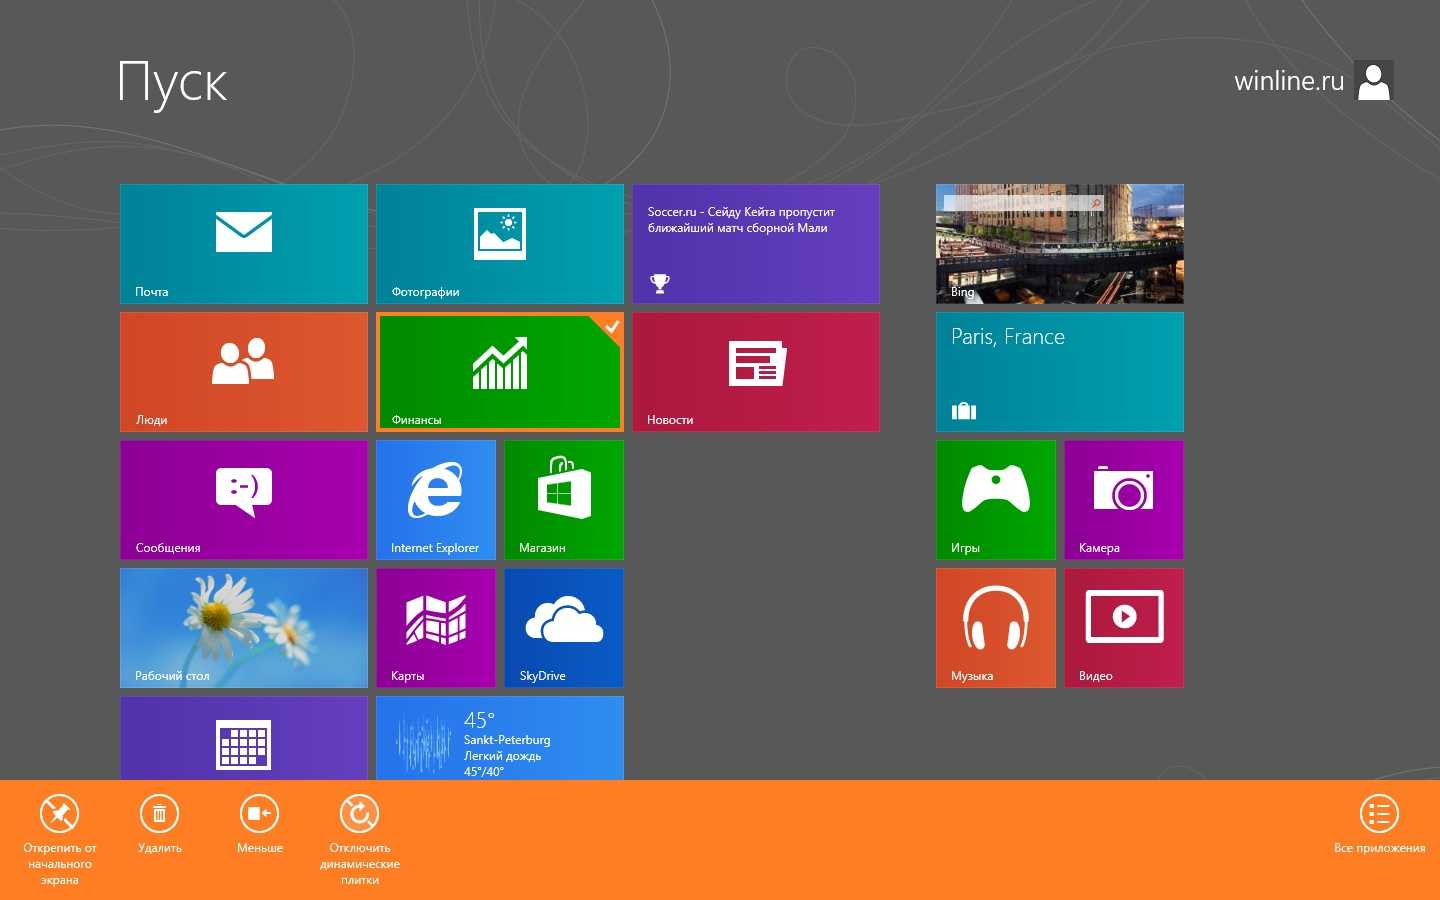
Task: Click Меньше to shrink the tile
Action: click(259, 824)
